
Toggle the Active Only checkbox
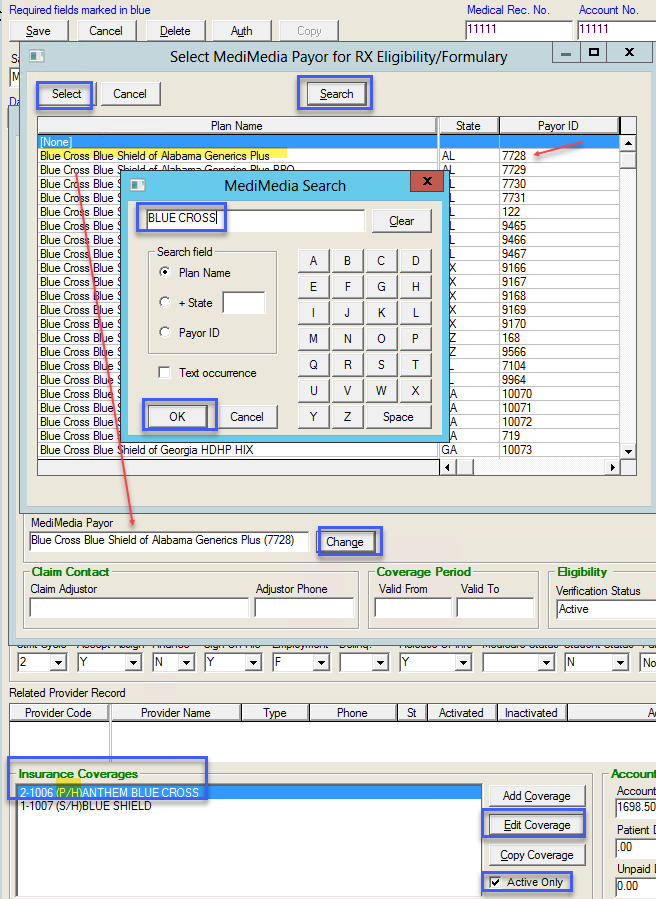[496, 882]
